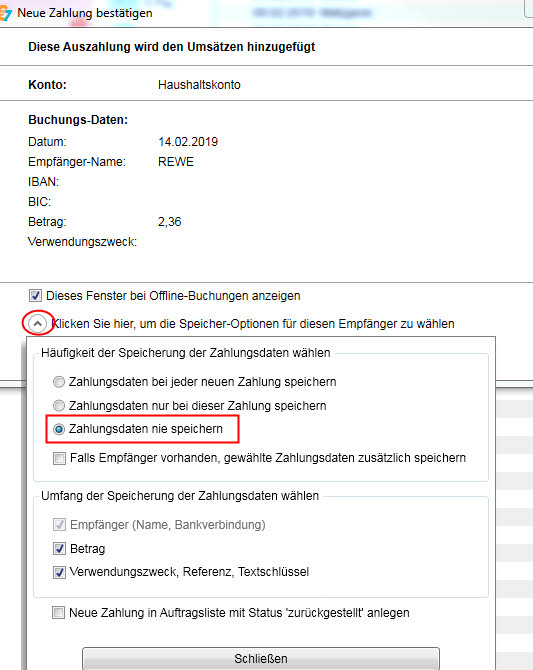This screenshot has height=670, width=533.
Task: Enable 'Neue Zahlung in Auftragsliste' zurückgestellt checkbox
Action: (x=59, y=613)
